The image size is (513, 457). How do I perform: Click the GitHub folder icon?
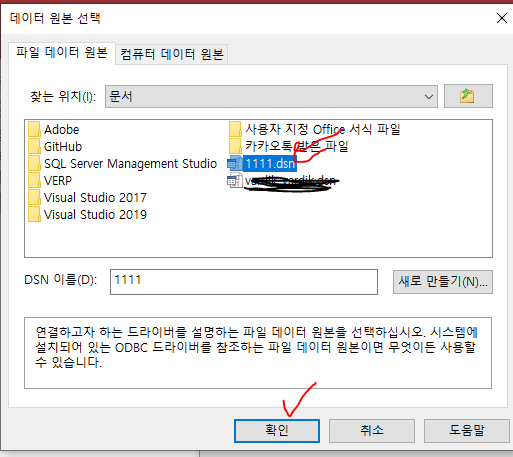[34, 146]
